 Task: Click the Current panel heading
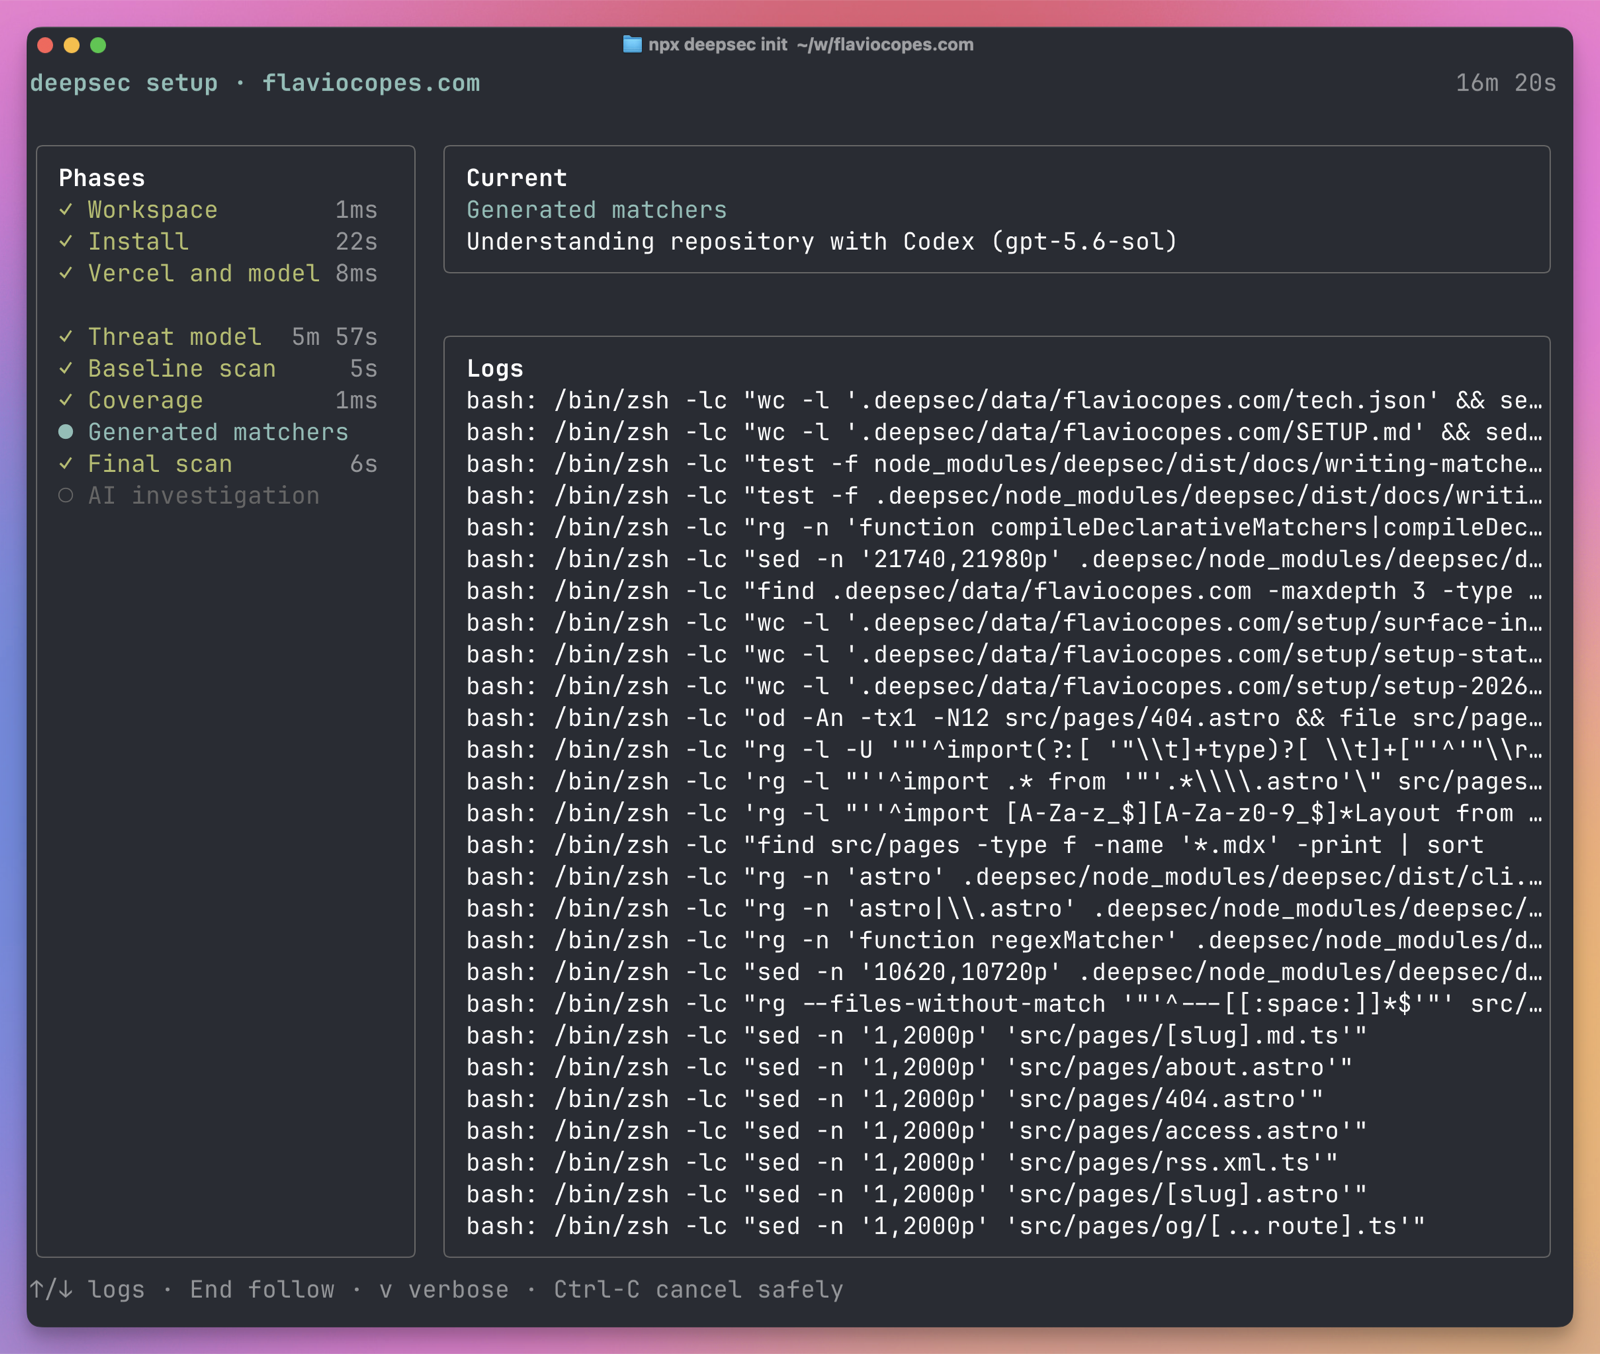[517, 178]
